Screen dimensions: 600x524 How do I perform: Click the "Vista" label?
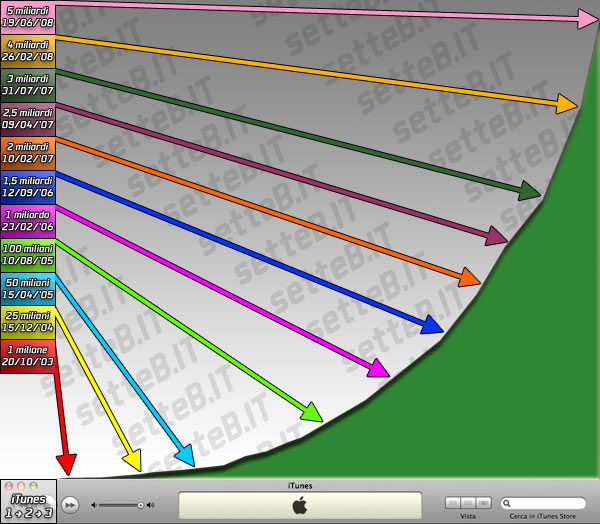(468, 516)
